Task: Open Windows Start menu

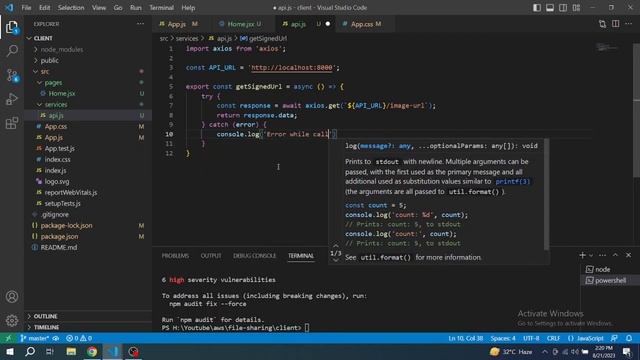Action: tap(9, 351)
